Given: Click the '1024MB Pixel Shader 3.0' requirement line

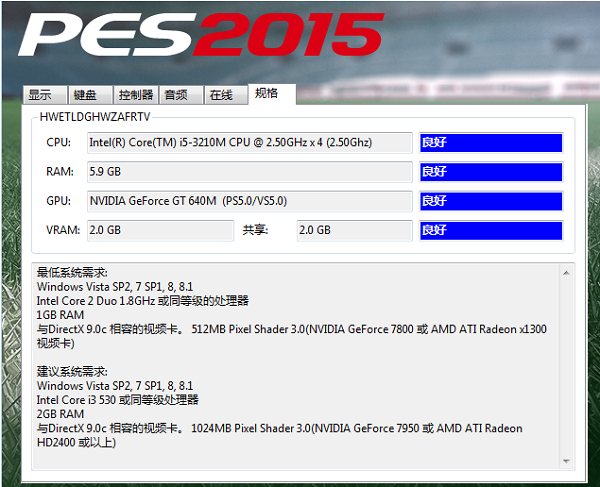Looking at the screenshot, I should pos(280,428).
